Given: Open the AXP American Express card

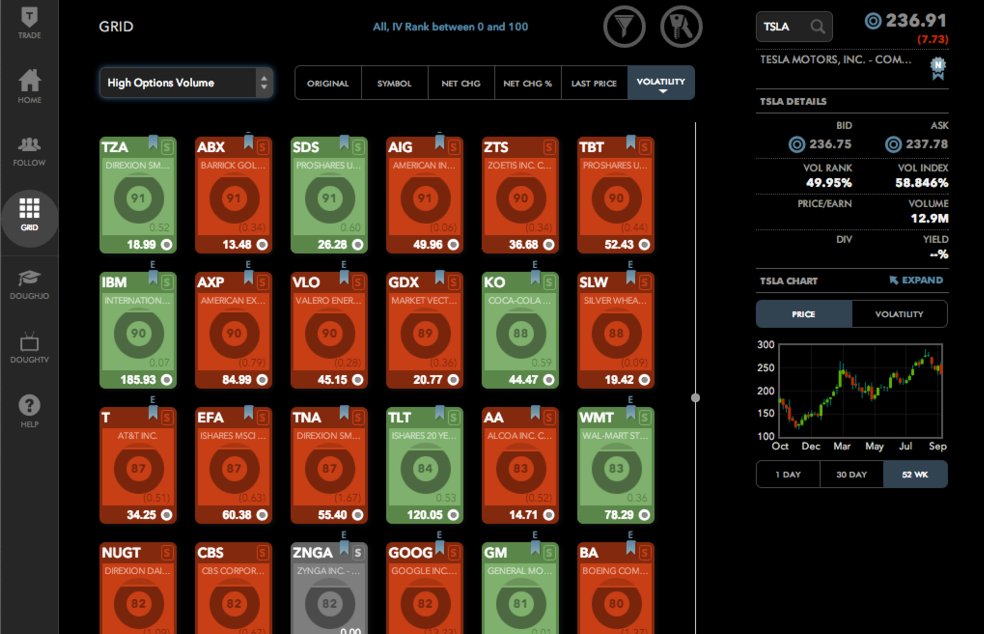Looking at the screenshot, I should (233, 331).
